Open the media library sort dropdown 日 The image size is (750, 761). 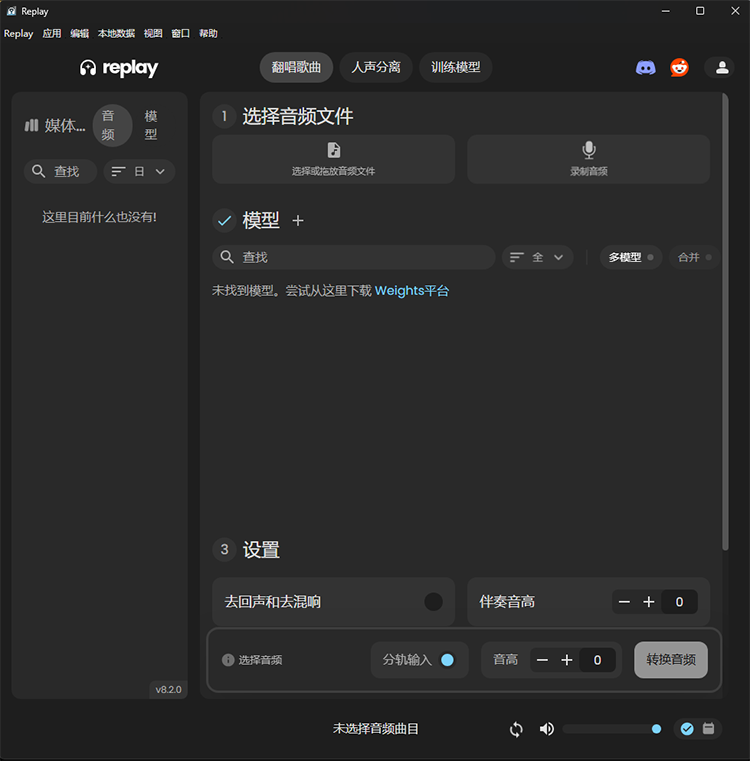139,172
